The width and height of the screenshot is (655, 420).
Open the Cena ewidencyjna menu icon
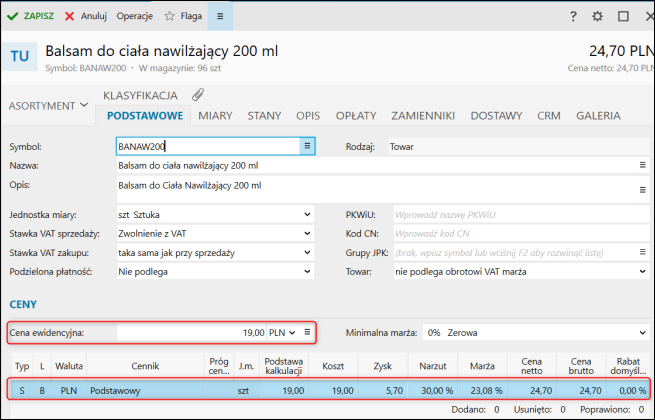307,332
